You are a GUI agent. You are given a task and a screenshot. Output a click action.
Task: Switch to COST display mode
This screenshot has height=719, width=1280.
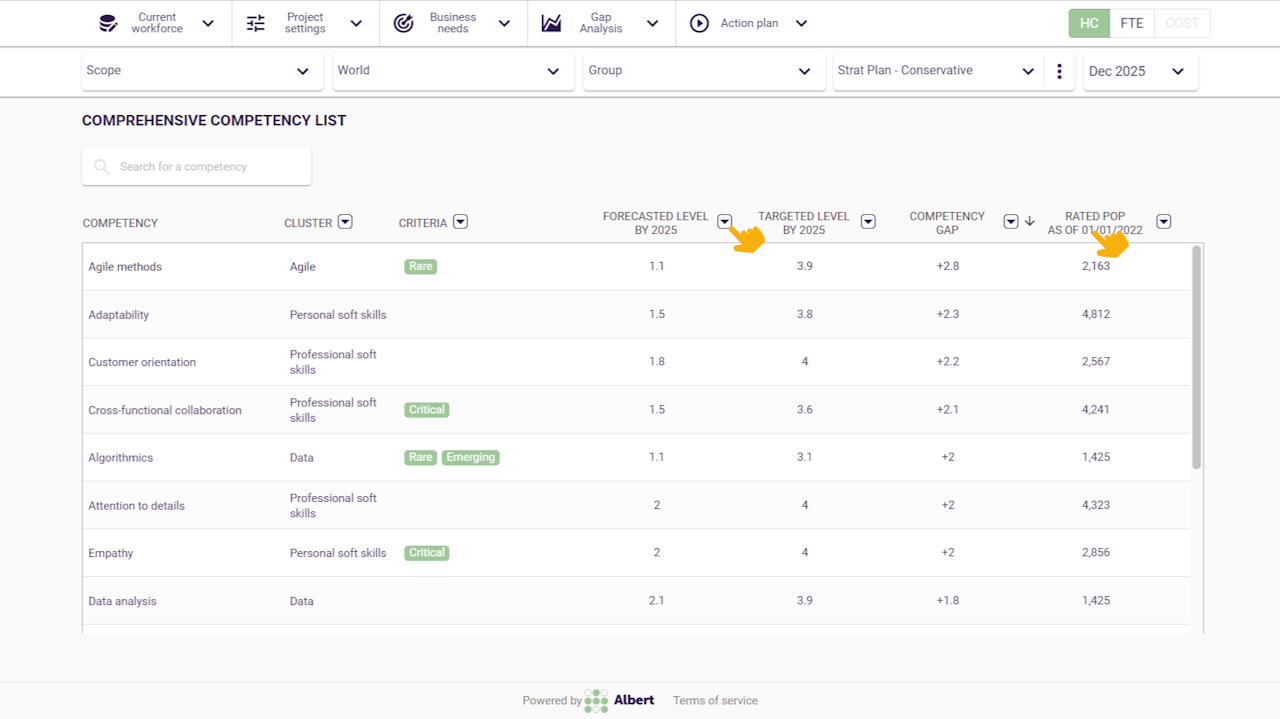coord(1182,23)
